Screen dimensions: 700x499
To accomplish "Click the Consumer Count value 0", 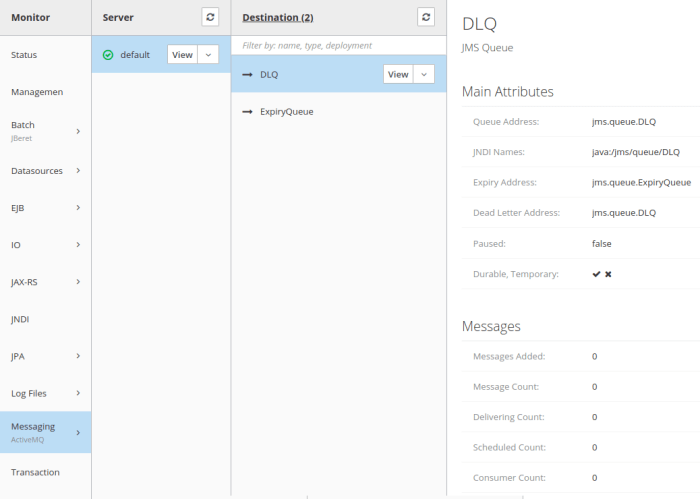I will [595, 478].
